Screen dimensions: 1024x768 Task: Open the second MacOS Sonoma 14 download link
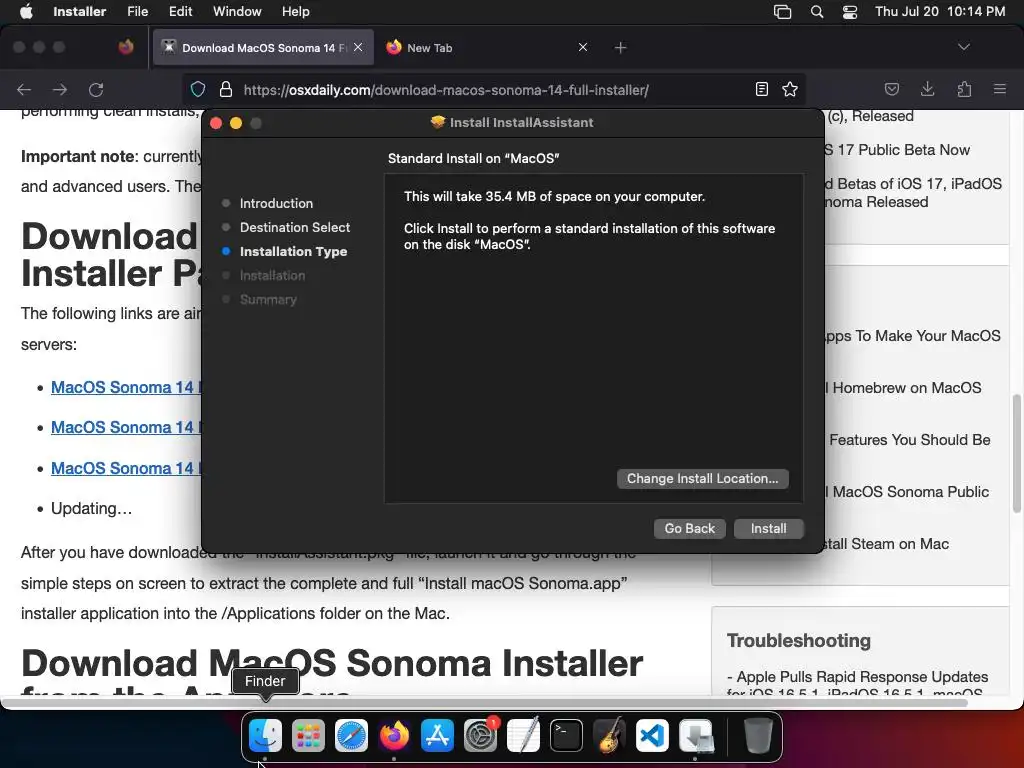point(126,427)
